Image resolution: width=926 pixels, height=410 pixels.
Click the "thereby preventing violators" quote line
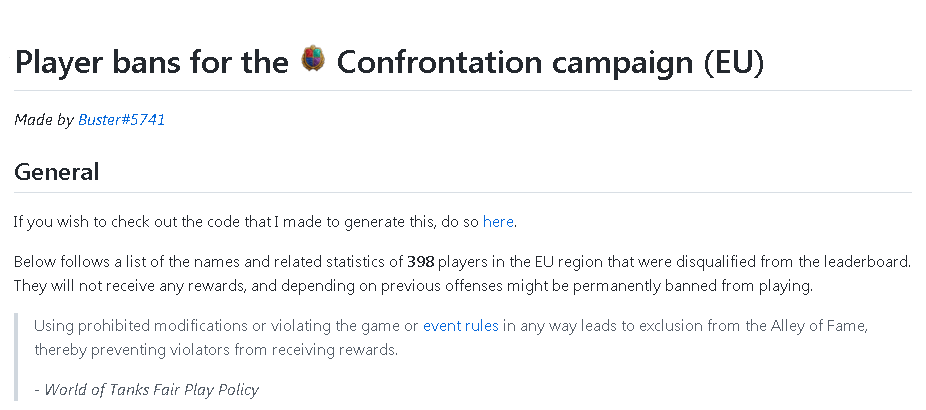pyautogui.click(x=216, y=350)
